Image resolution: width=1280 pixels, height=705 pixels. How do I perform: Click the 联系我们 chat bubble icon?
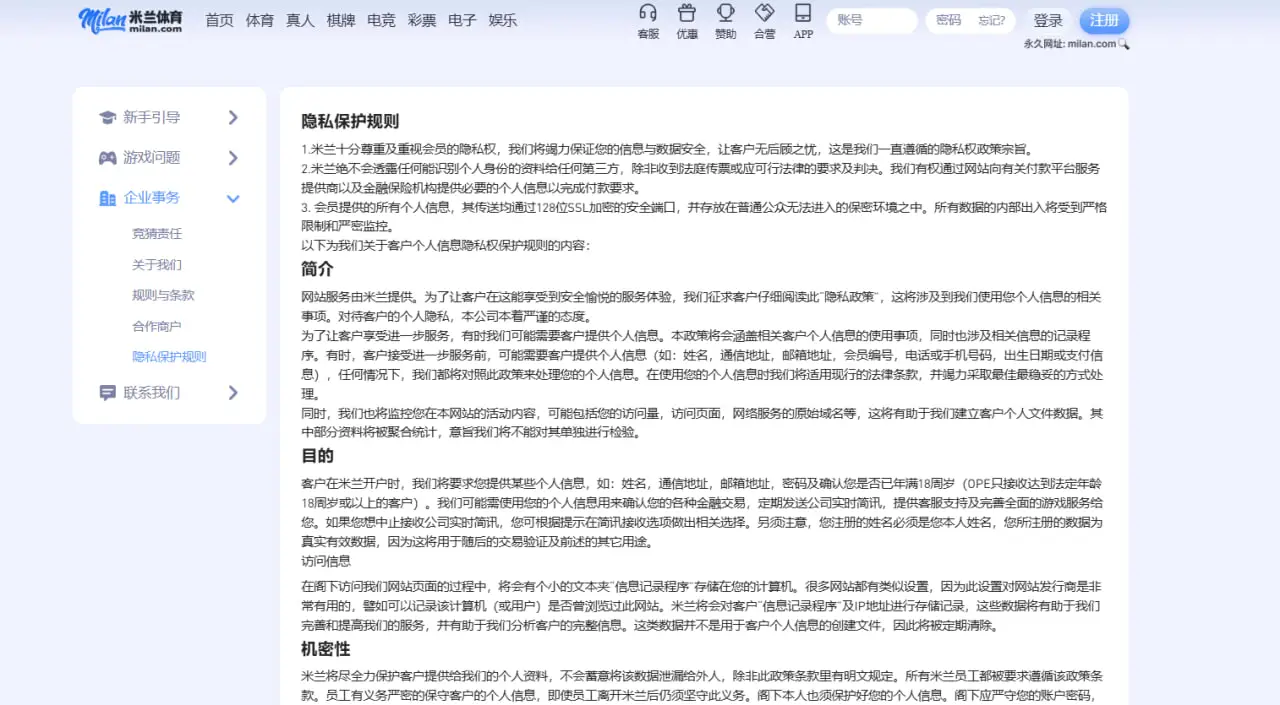click(x=108, y=393)
